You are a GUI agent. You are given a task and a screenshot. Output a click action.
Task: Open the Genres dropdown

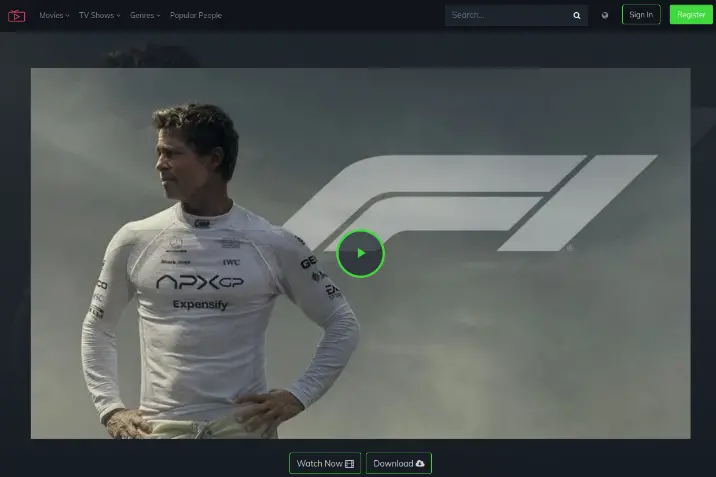coord(145,16)
